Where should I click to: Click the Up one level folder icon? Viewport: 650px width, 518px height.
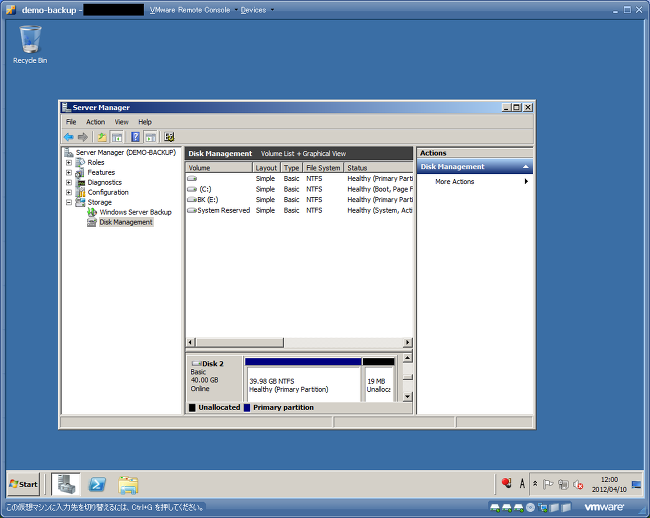(x=102, y=137)
